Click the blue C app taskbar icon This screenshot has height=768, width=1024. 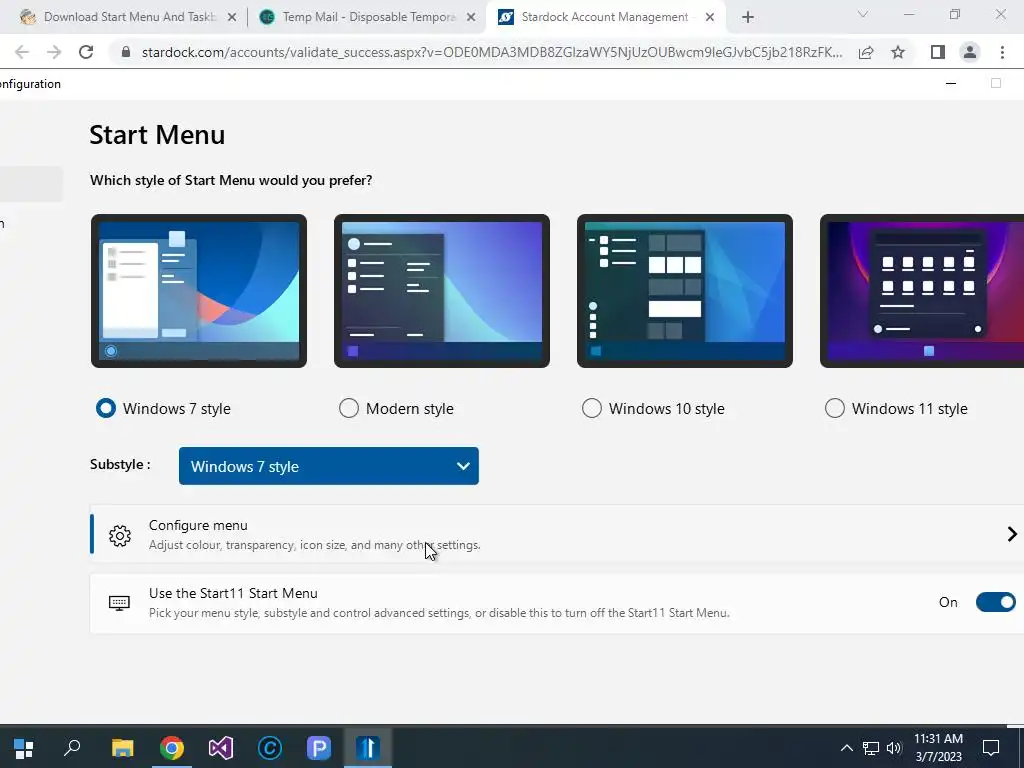270,748
